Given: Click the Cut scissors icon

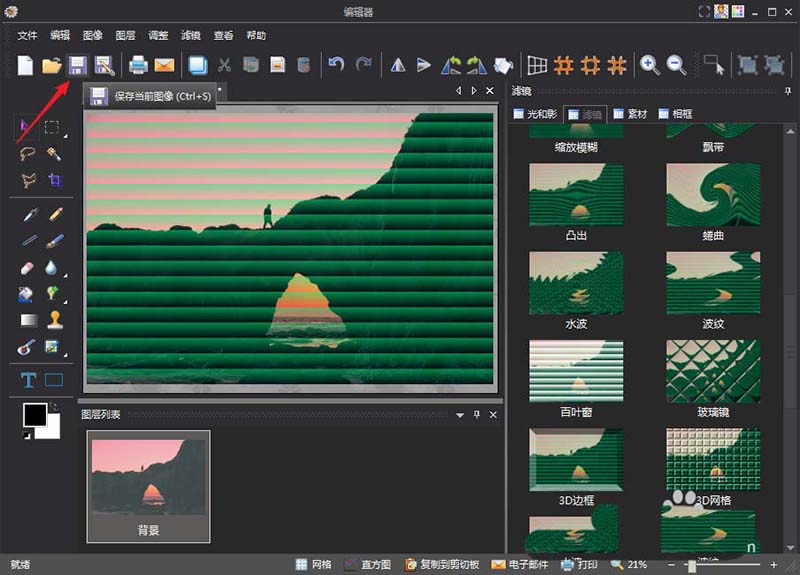Looking at the screenshot, I should (x=224, y=65).
